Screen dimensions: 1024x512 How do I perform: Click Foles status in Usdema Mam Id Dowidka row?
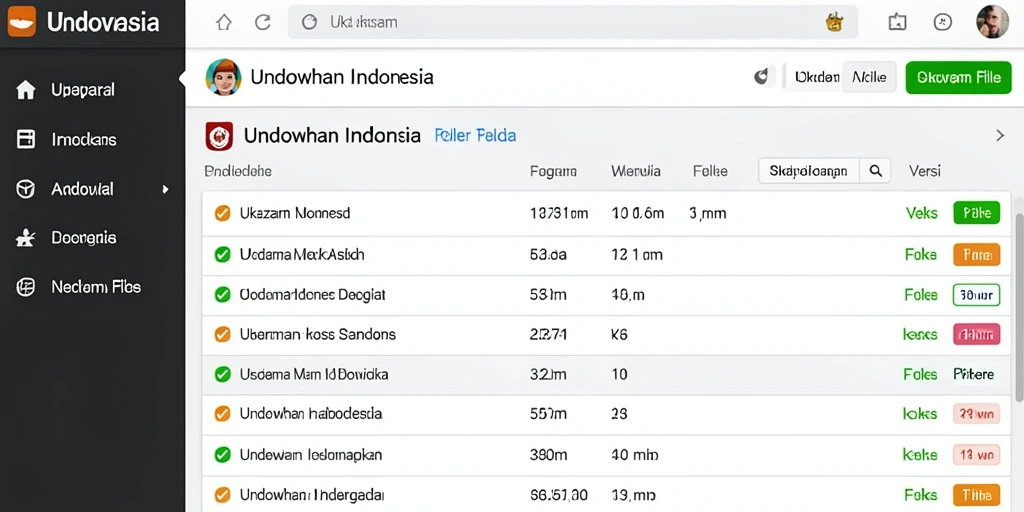(x=921, y=374)
